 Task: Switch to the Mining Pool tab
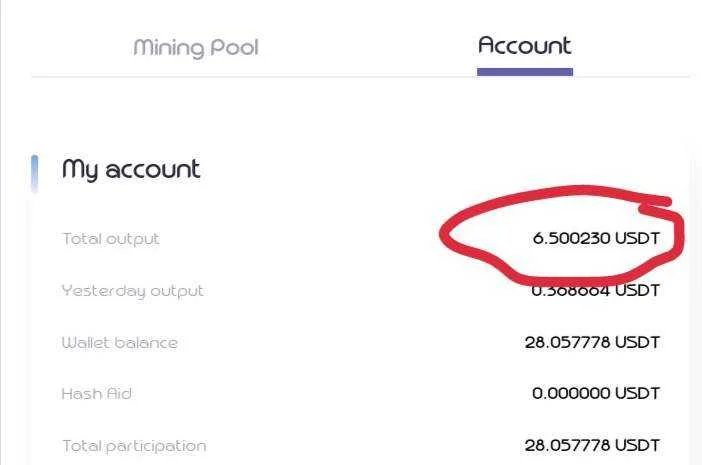(x=196, y=47)
